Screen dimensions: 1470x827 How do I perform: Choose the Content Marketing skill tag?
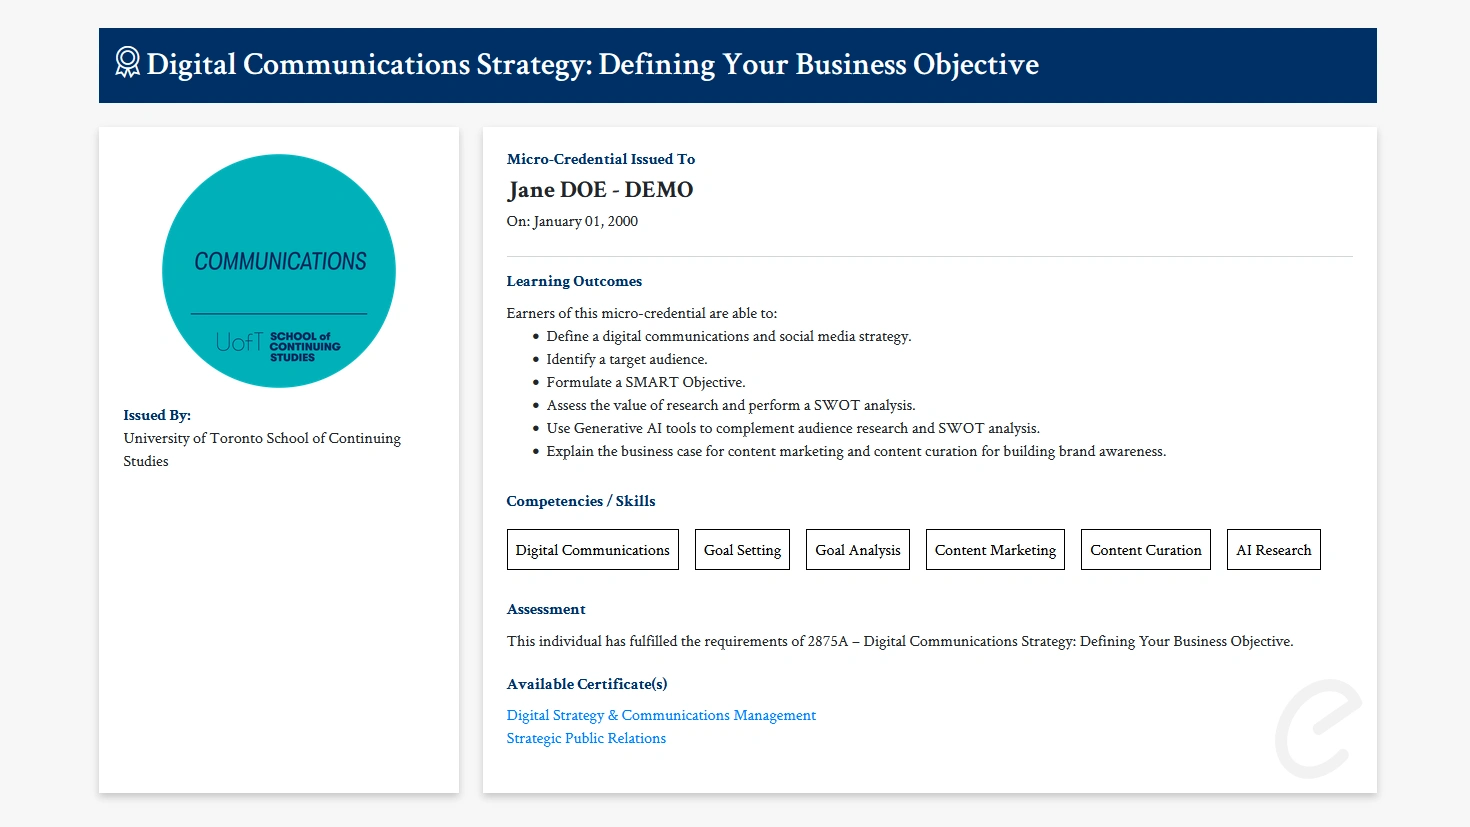click(x=995, y=550)
